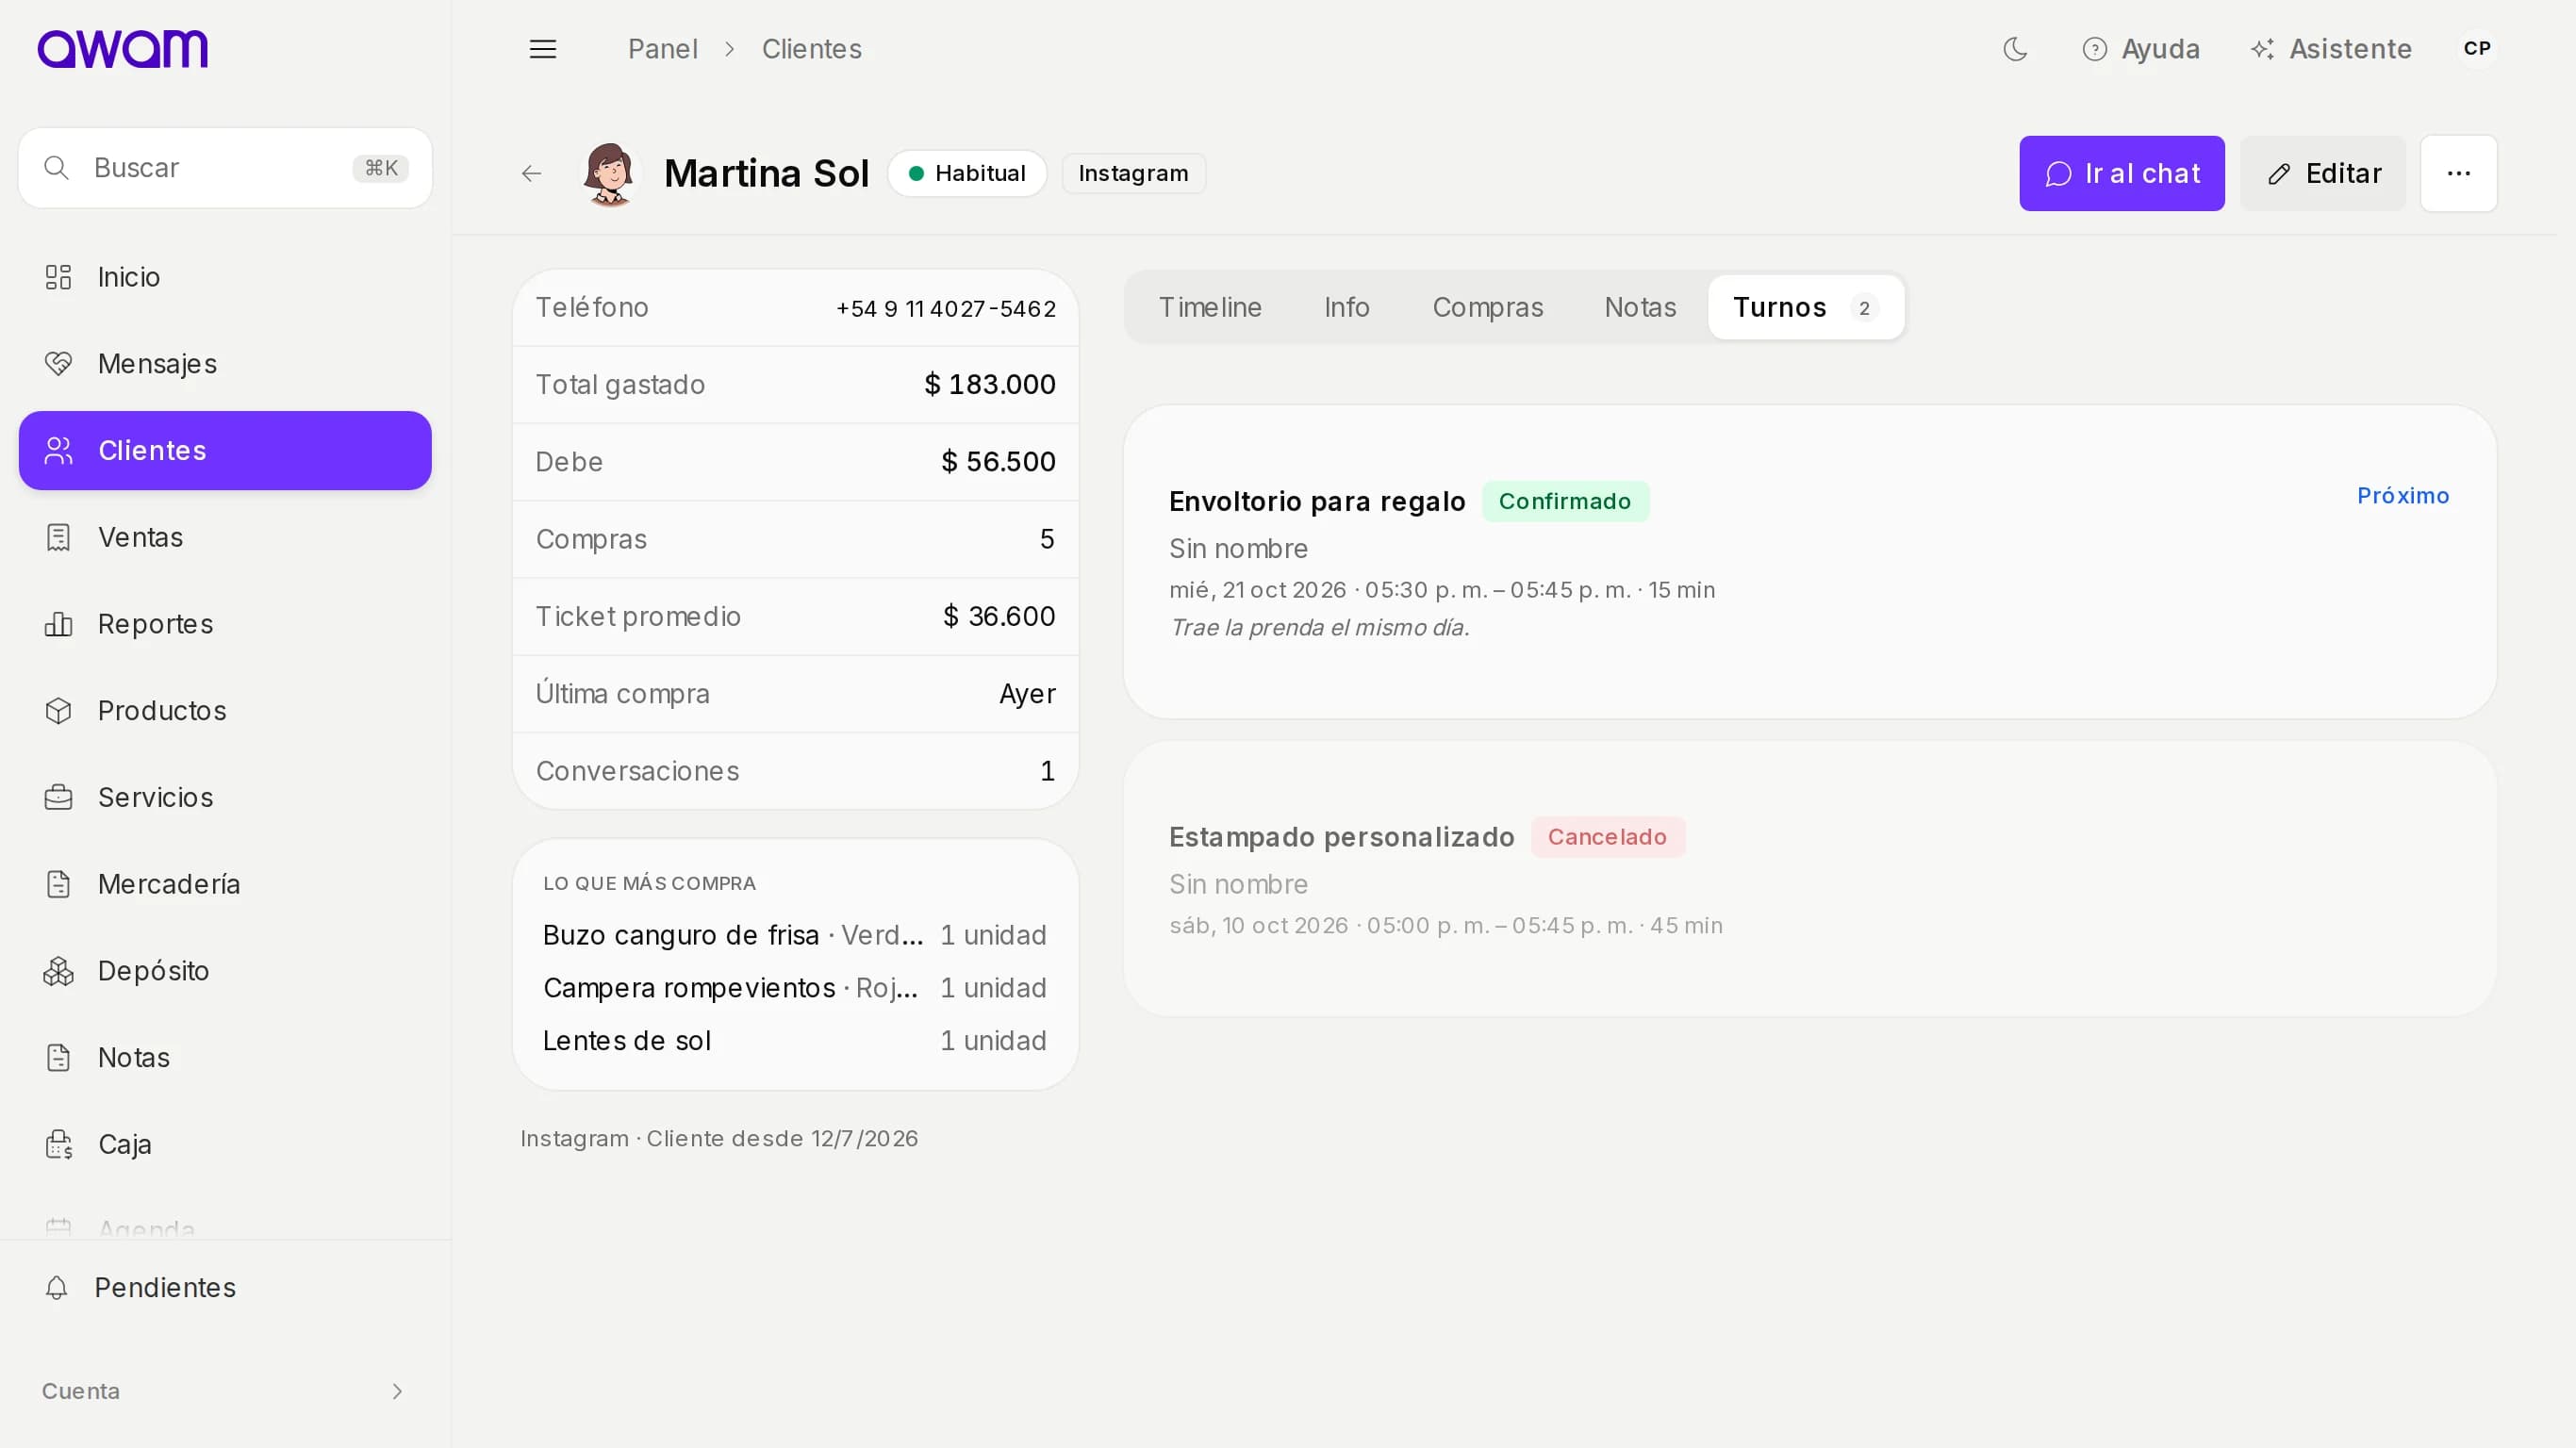Open the Inicio sidebar item
2576x1448 pixels.
(225, 277)
